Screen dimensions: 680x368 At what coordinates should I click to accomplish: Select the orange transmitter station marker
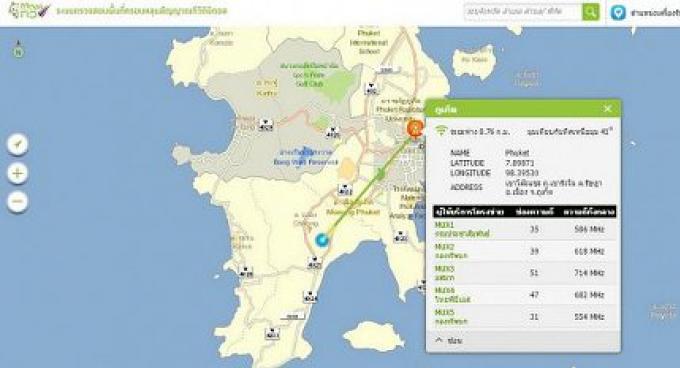(415, 129)
